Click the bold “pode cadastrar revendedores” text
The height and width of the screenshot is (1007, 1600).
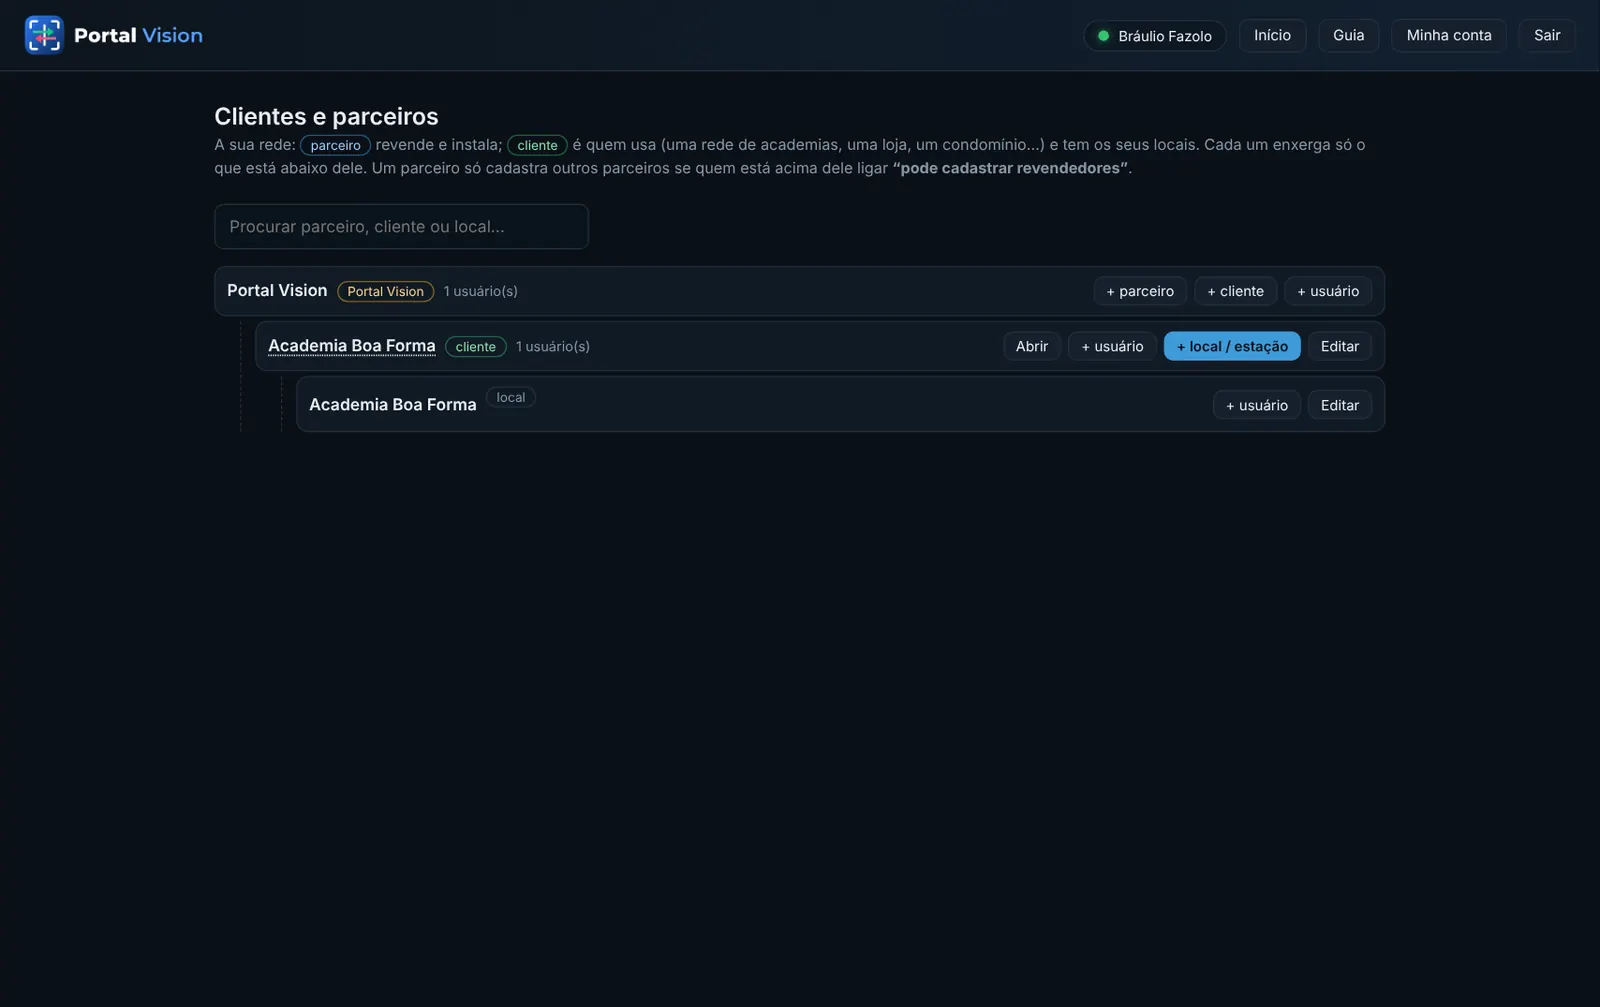1010,168
